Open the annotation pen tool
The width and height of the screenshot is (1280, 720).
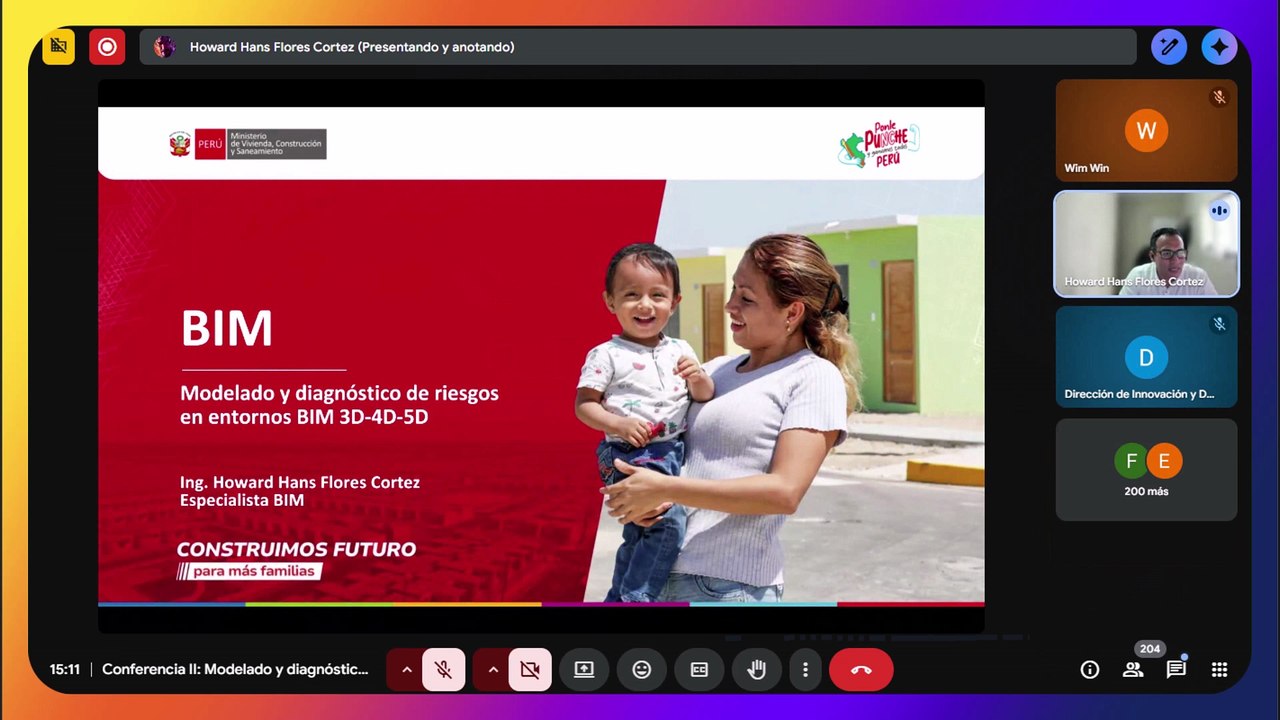coord(1168,47)
